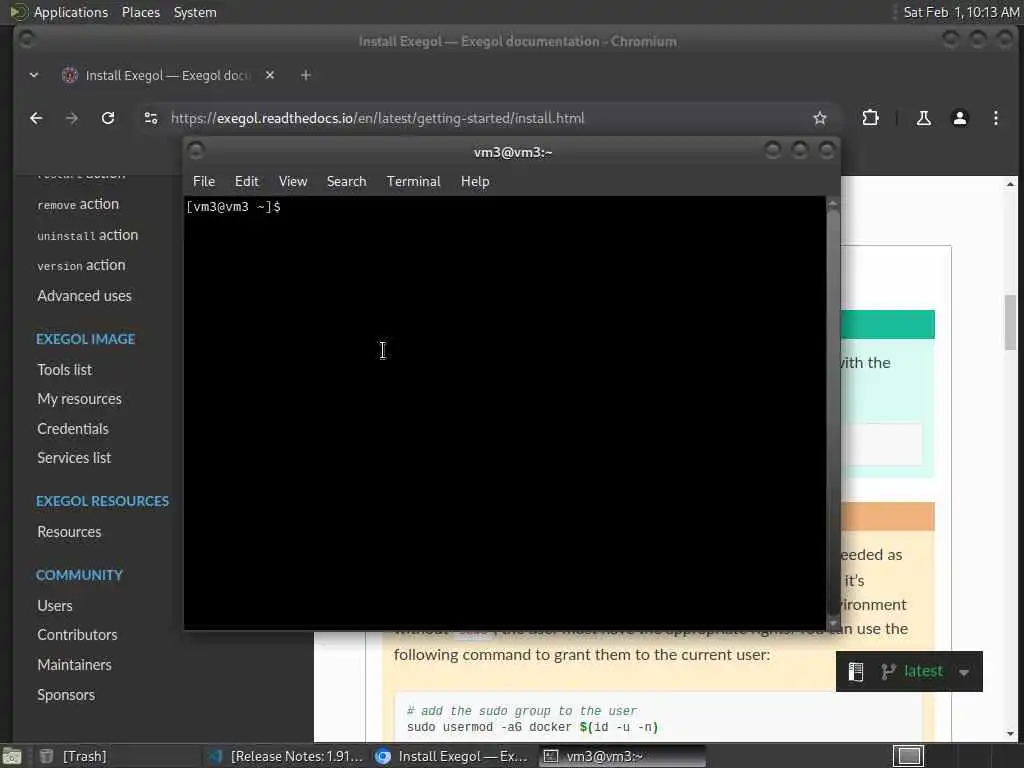Open a new browser tab
1024x768 pixels.
pyautogui.click(x=305, y=75)
